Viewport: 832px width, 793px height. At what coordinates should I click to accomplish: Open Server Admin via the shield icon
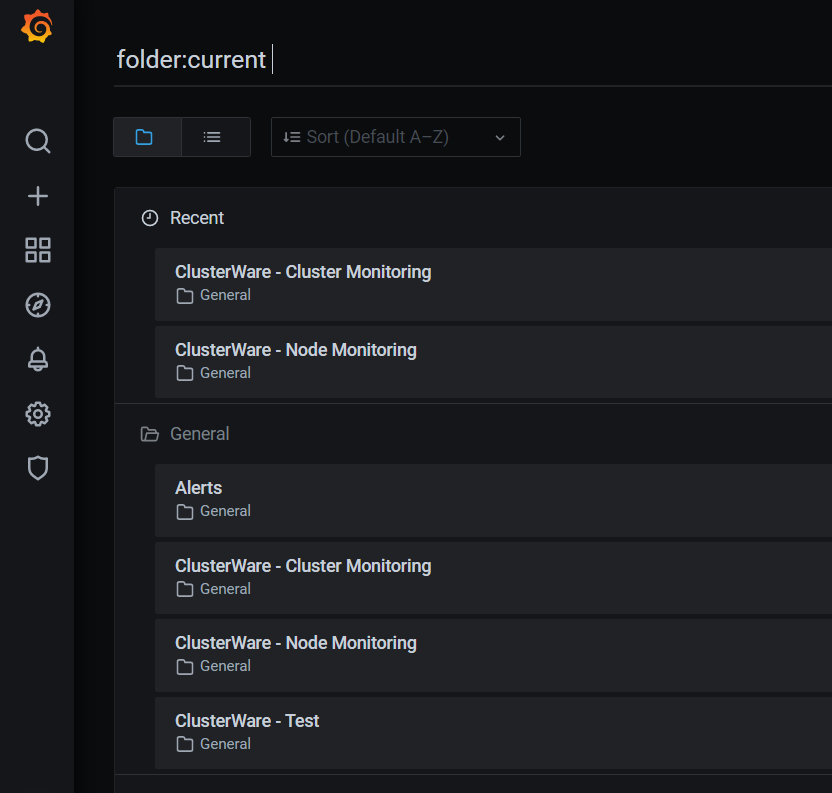[x=37, y=468]
